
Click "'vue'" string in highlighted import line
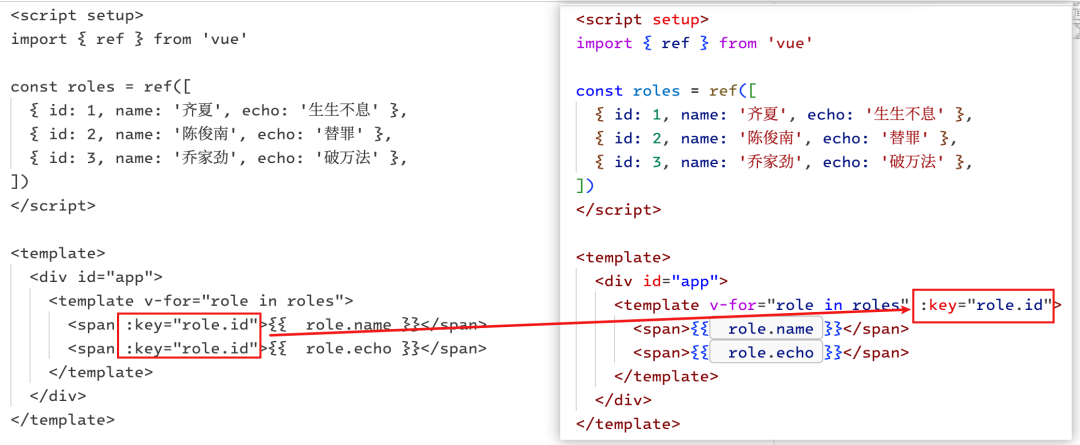[x=789, y=43]
